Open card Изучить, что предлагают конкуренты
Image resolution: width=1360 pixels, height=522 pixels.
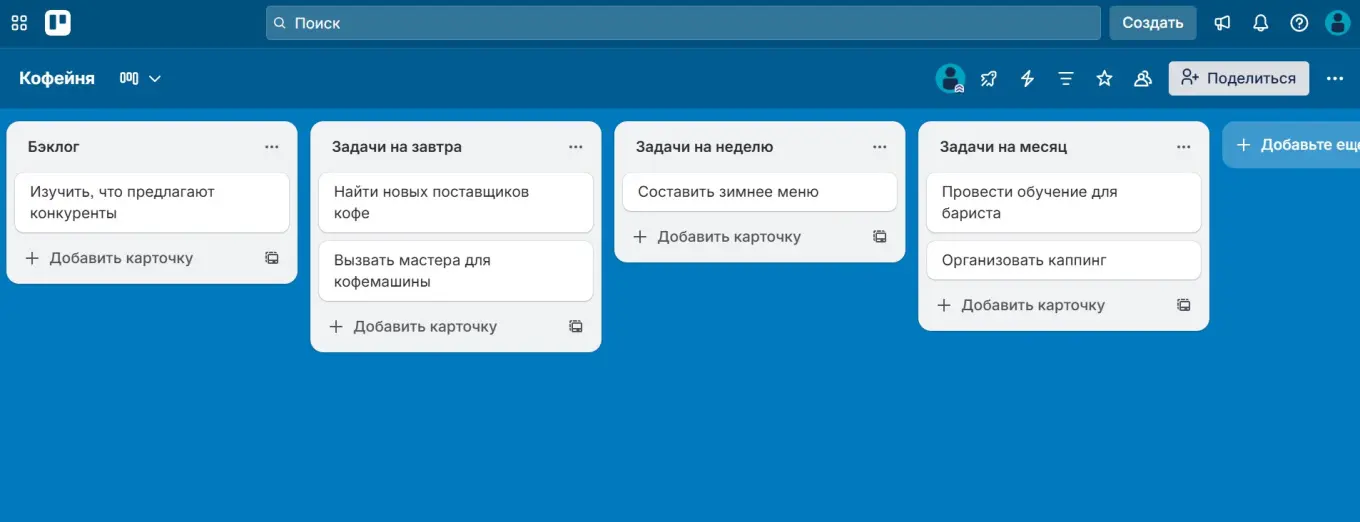152,202
